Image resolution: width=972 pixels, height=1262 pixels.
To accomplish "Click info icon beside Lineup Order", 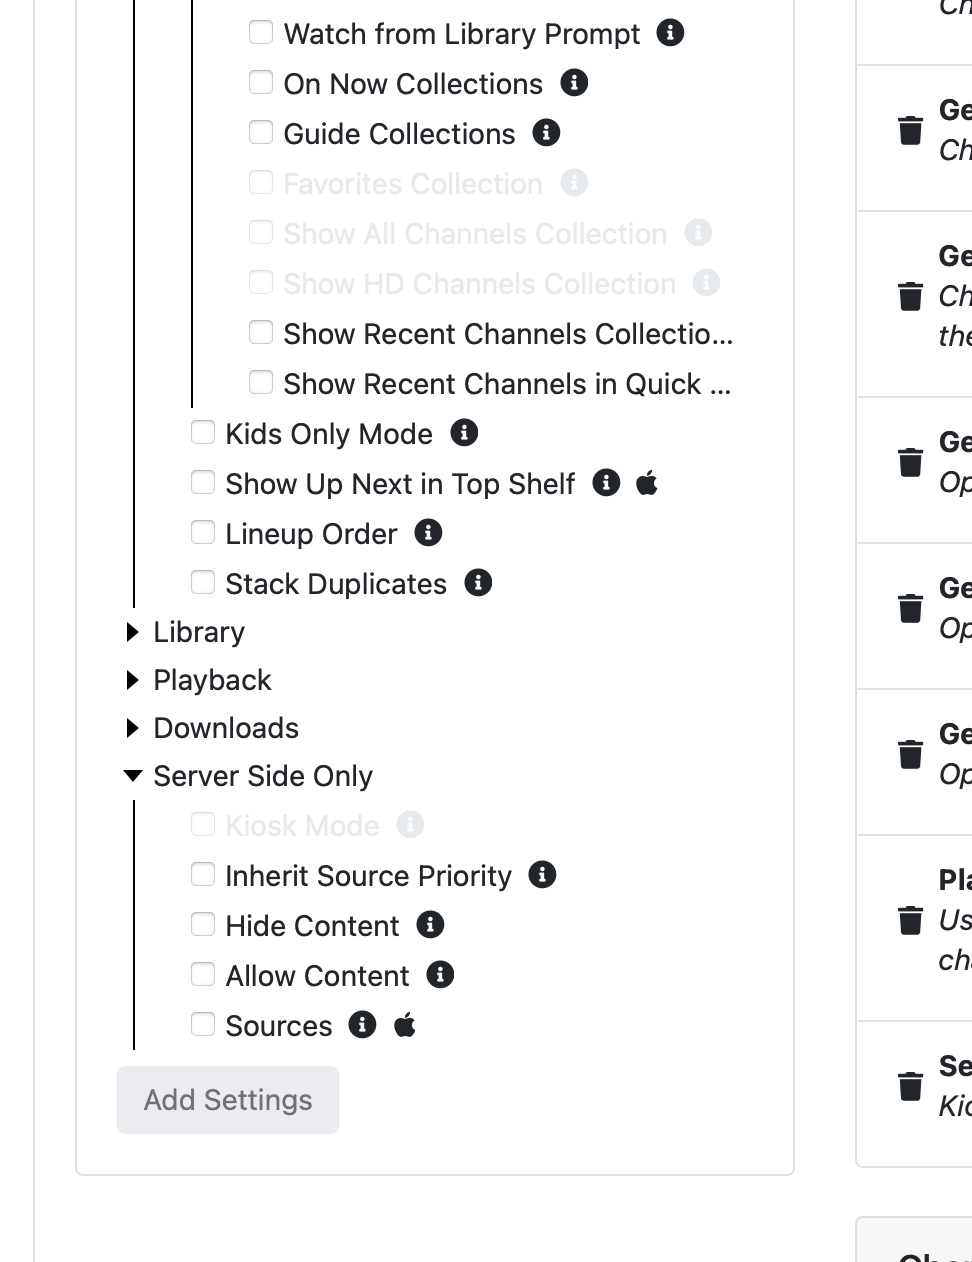I will pos(428,533).
